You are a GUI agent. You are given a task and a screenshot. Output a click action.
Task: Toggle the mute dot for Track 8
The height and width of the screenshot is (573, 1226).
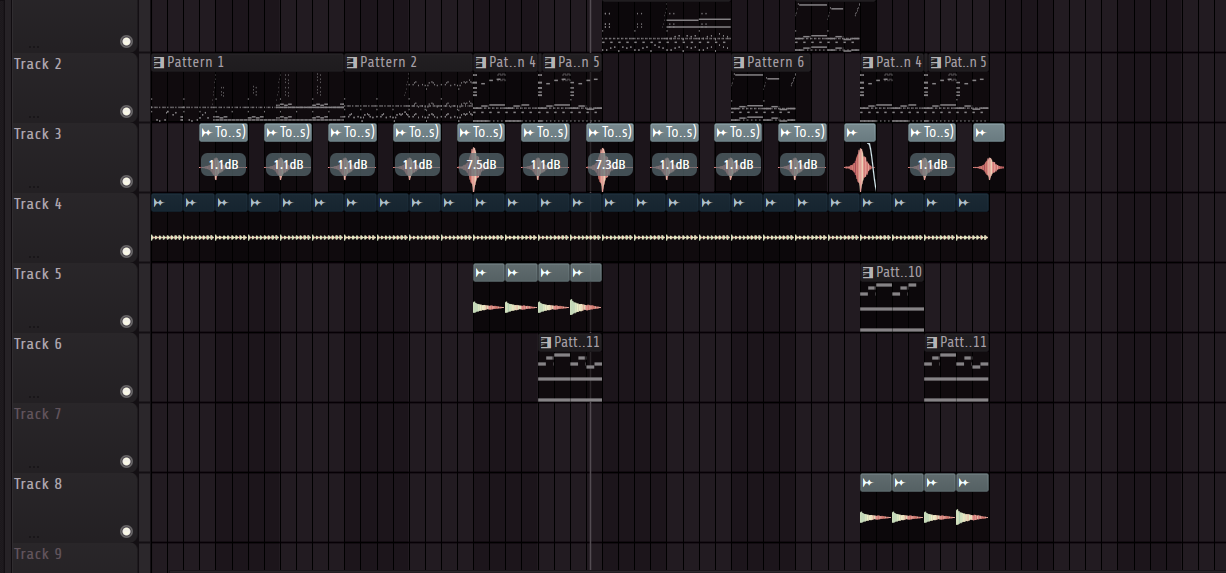(126, 532)
